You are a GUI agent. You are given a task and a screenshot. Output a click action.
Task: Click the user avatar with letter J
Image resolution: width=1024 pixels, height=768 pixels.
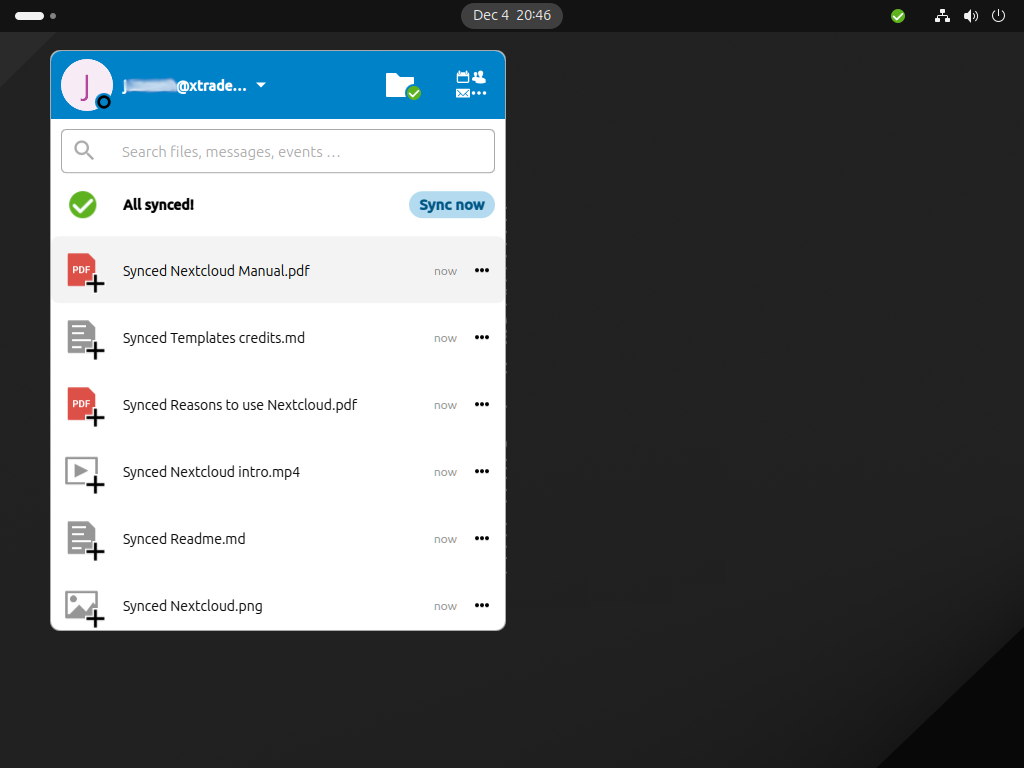(x=87, y=86)
